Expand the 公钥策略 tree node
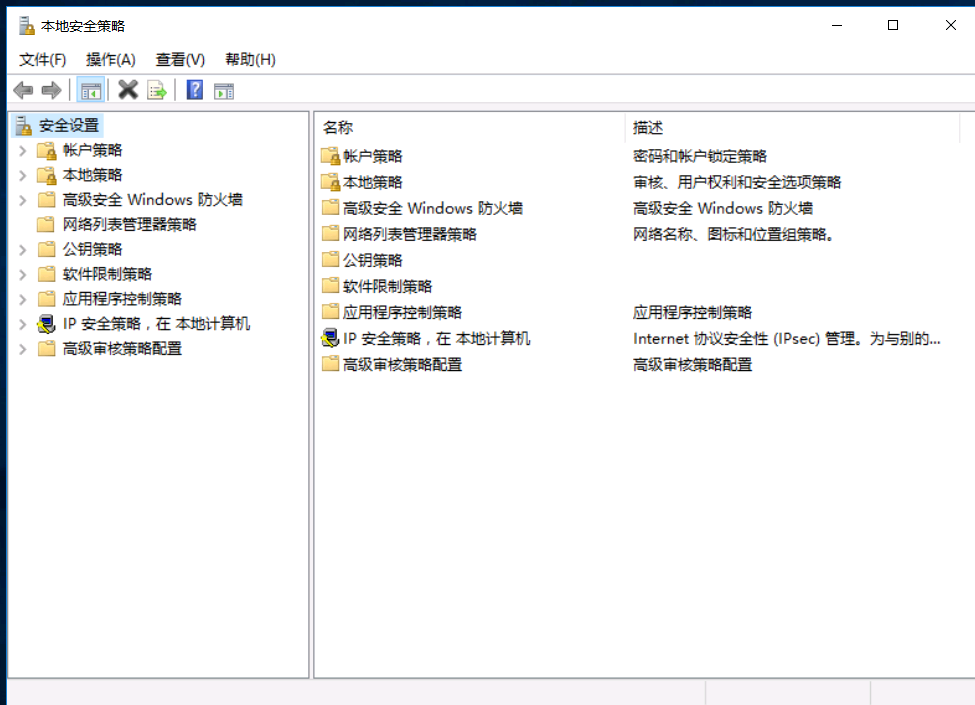975x705 pixels. pyautogui.click(x=22, y=250)
